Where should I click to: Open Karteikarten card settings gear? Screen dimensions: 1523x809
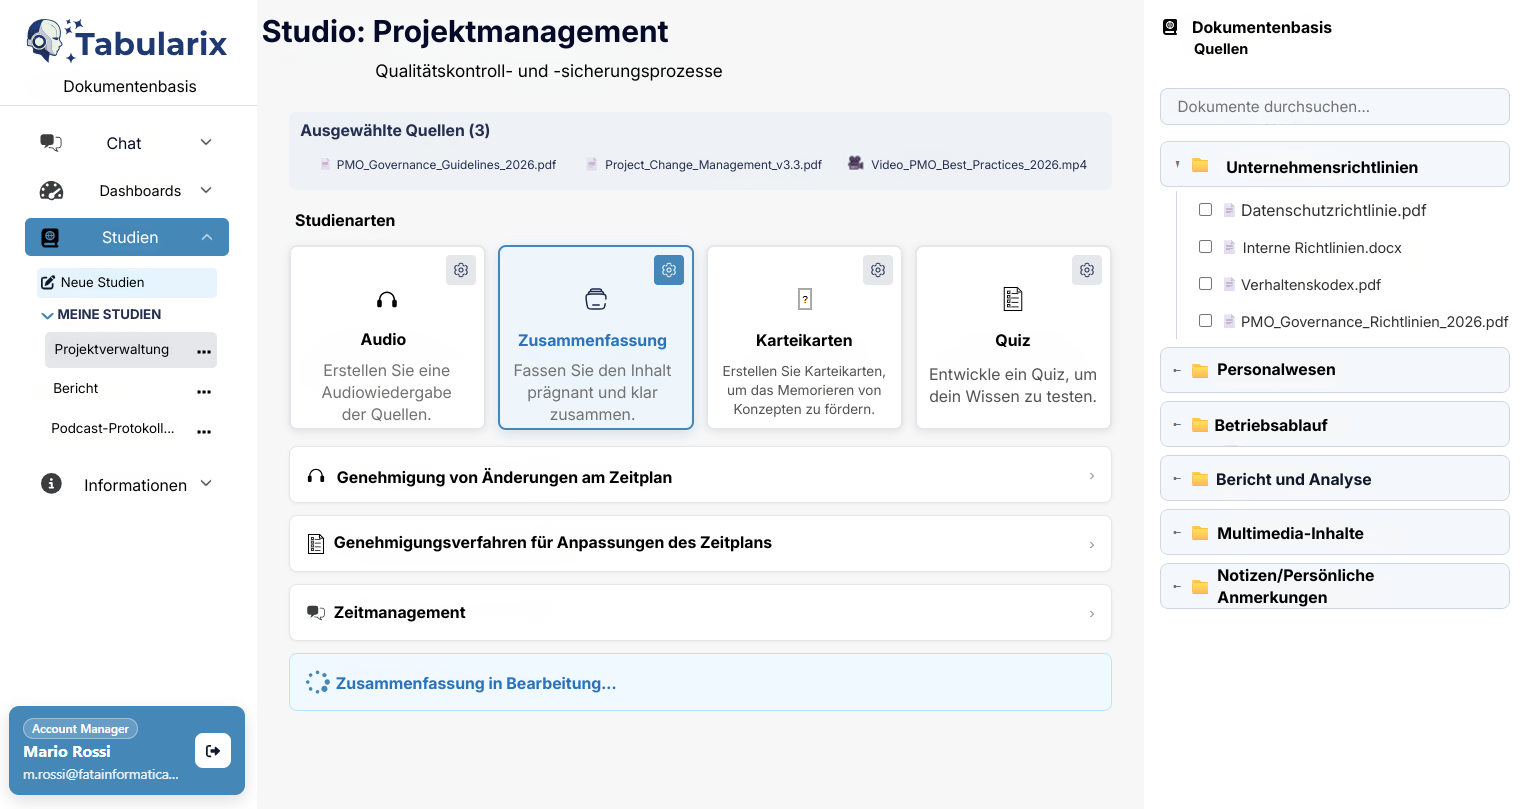coord(877,270)
